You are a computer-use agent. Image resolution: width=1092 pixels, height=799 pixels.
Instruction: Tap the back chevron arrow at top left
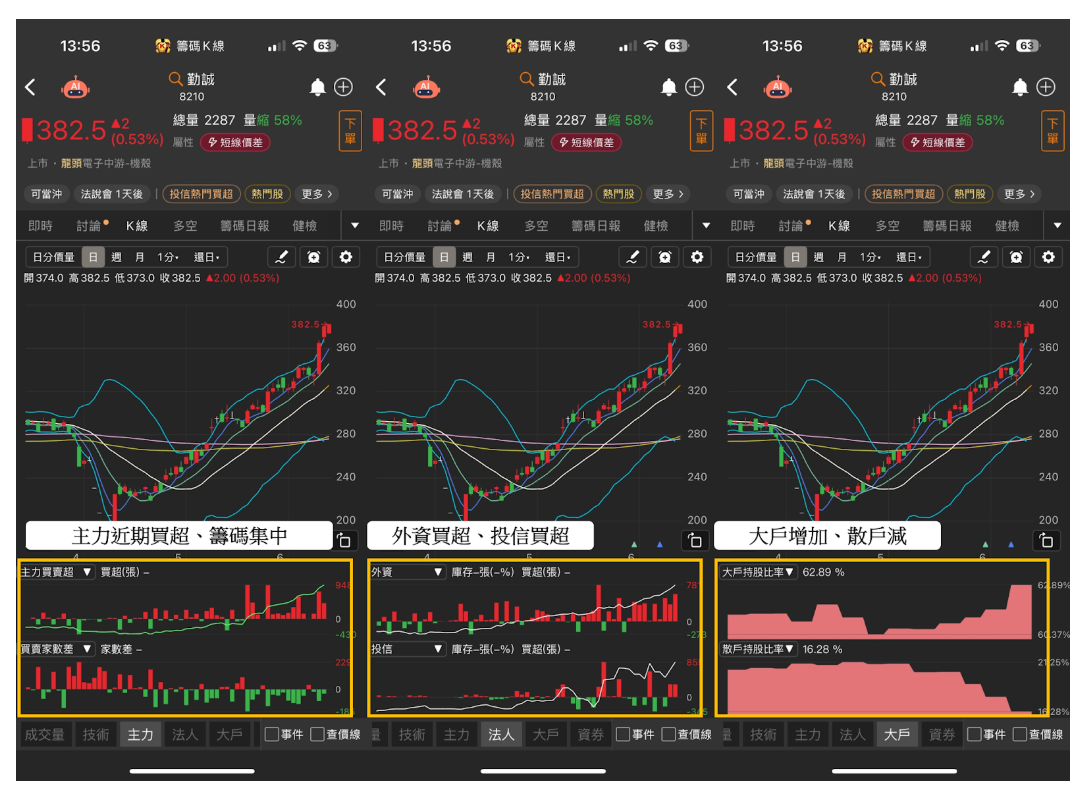click(29, 88)
